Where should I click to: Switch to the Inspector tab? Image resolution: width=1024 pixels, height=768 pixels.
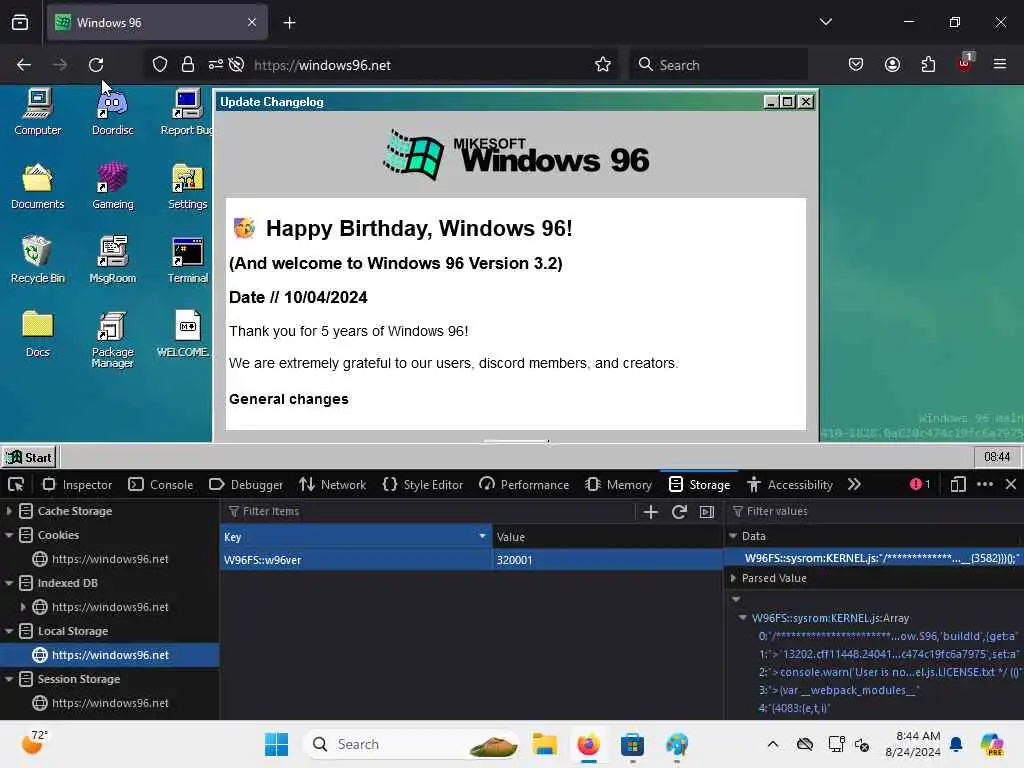pyautogui.click(x=77, y=485)
